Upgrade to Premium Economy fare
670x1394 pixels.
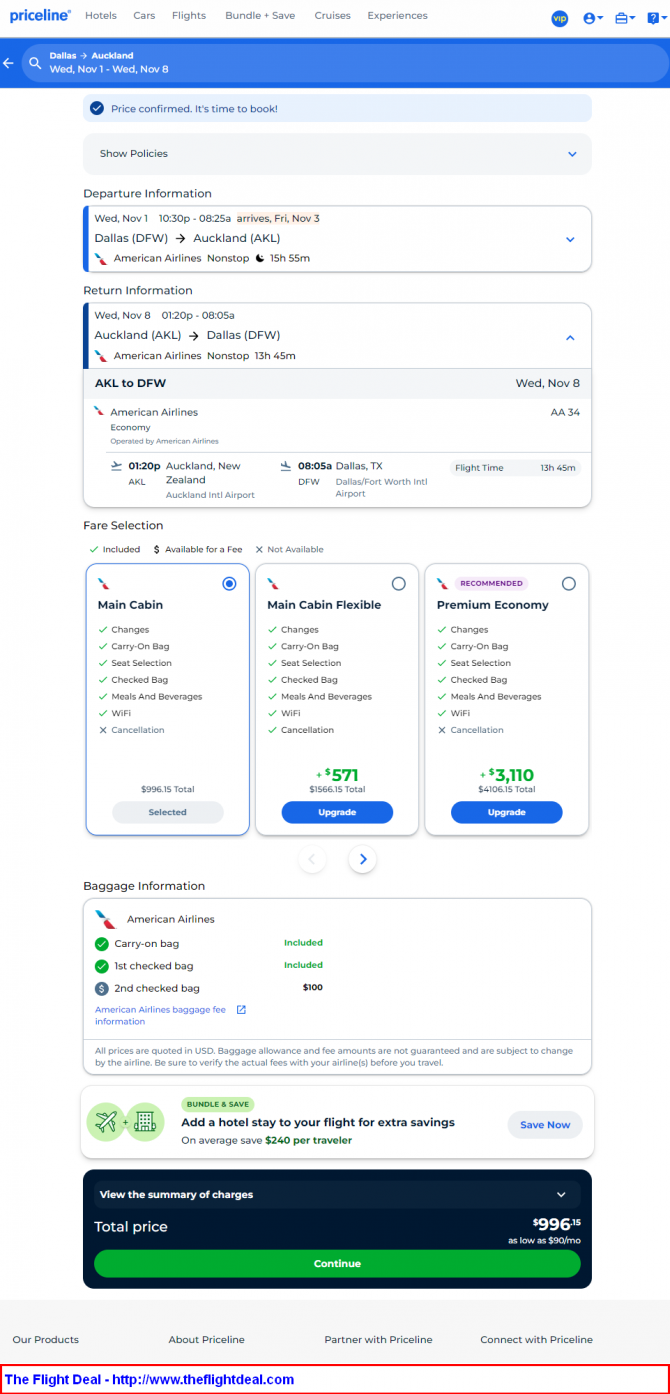[x=507, y=813]
